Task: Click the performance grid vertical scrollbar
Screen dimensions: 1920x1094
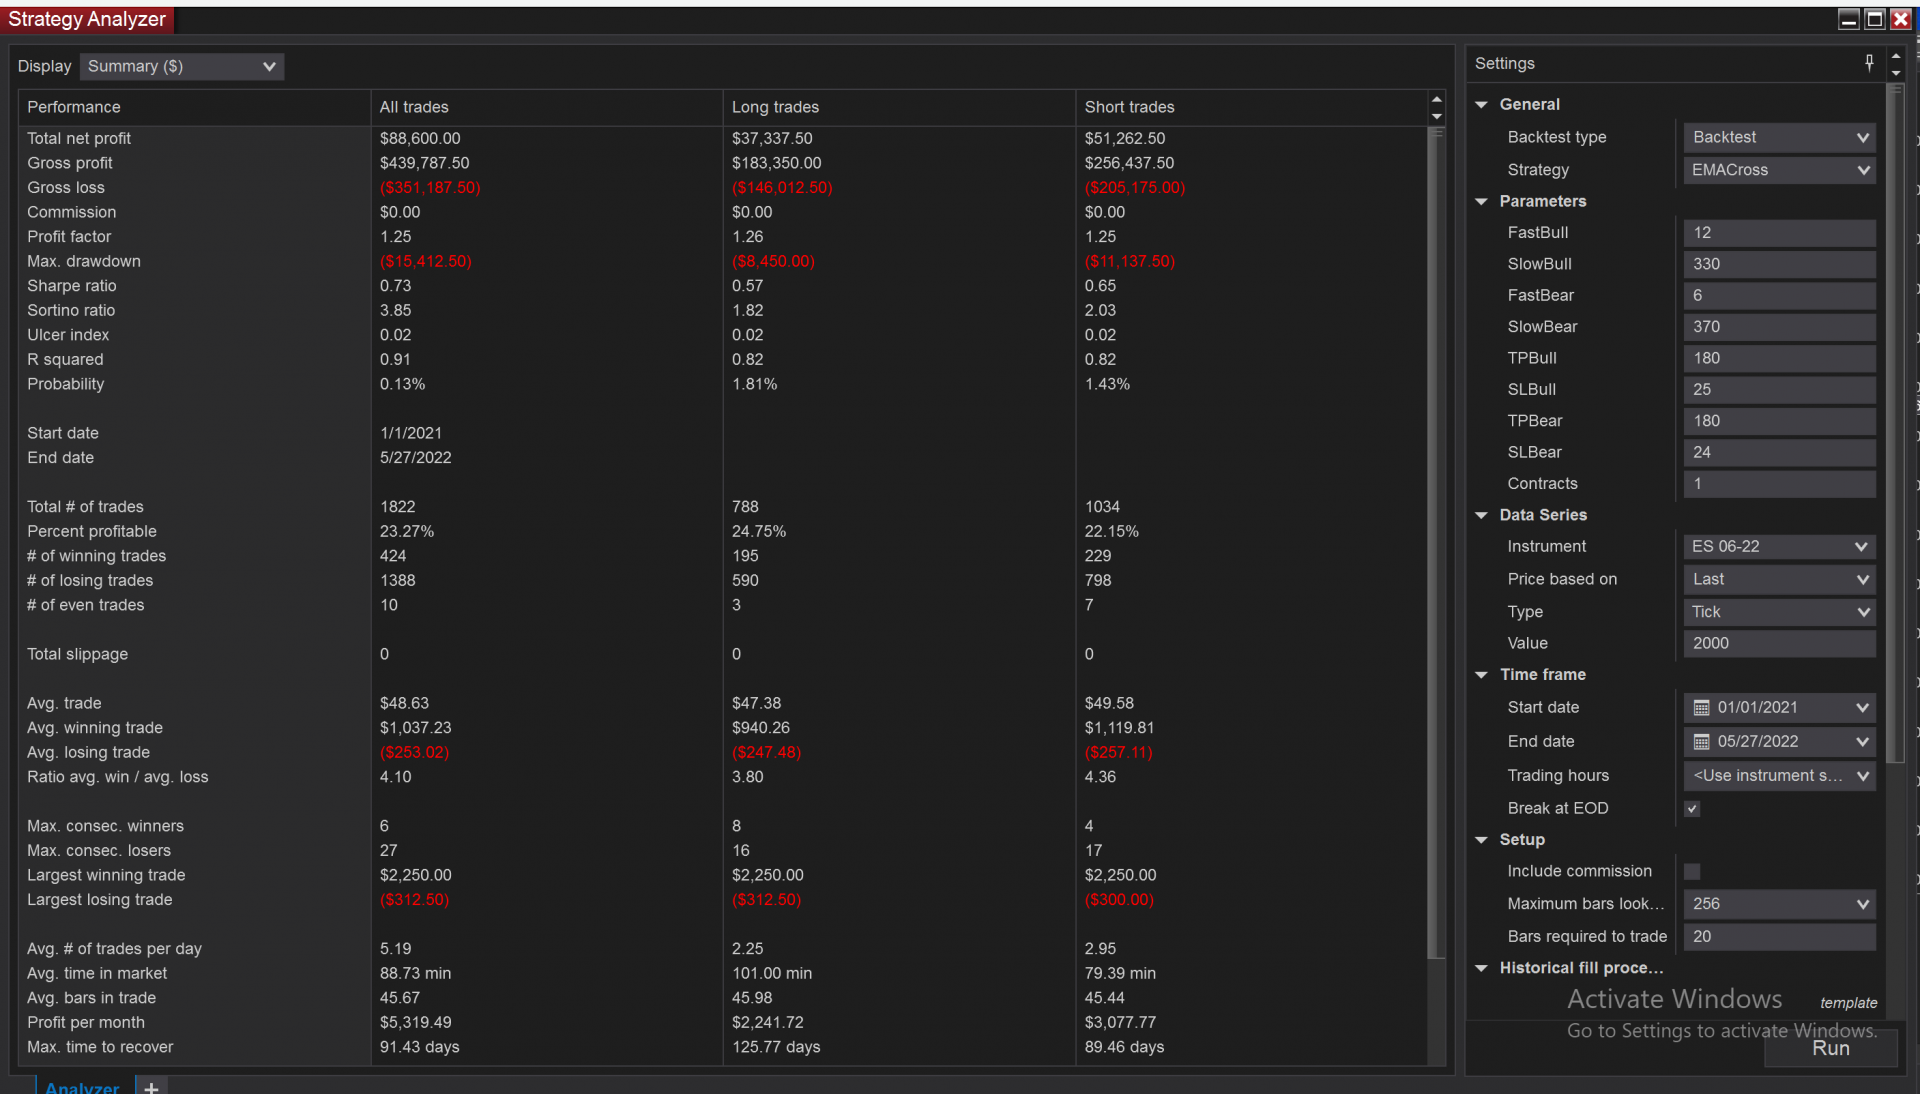Action: point(1437,540)
